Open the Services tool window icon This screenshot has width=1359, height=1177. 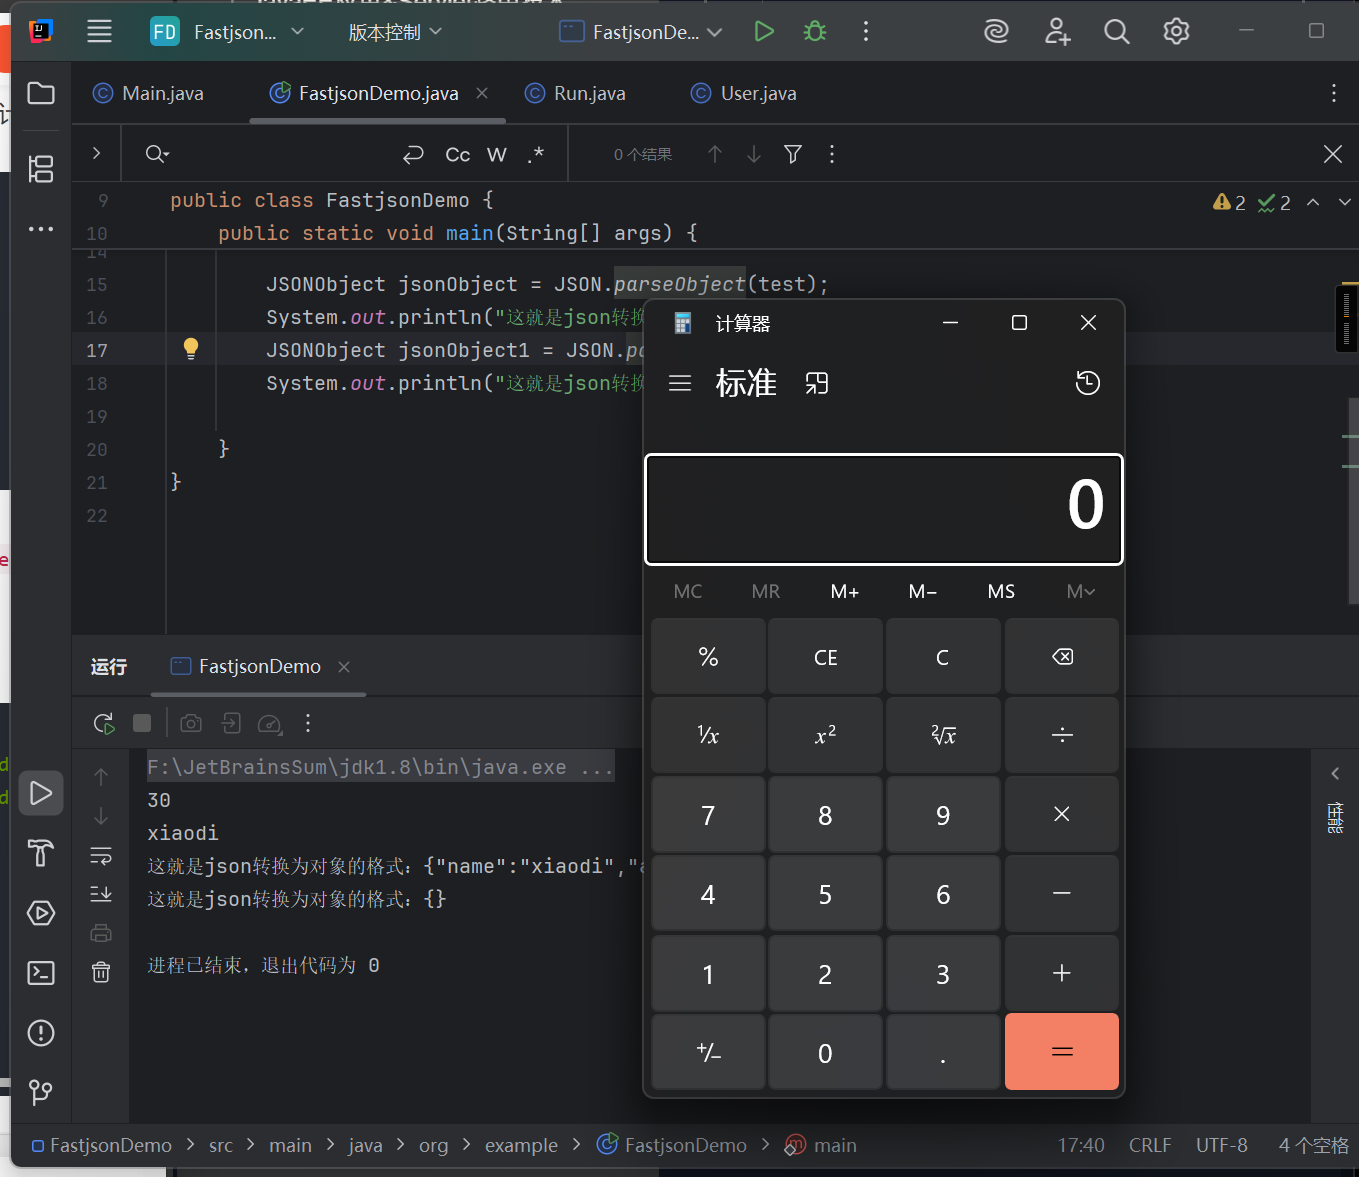tap(41, 913)
